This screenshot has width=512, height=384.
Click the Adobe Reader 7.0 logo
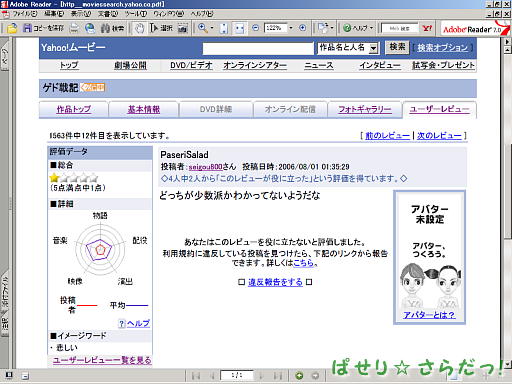[x=475, y=29]
